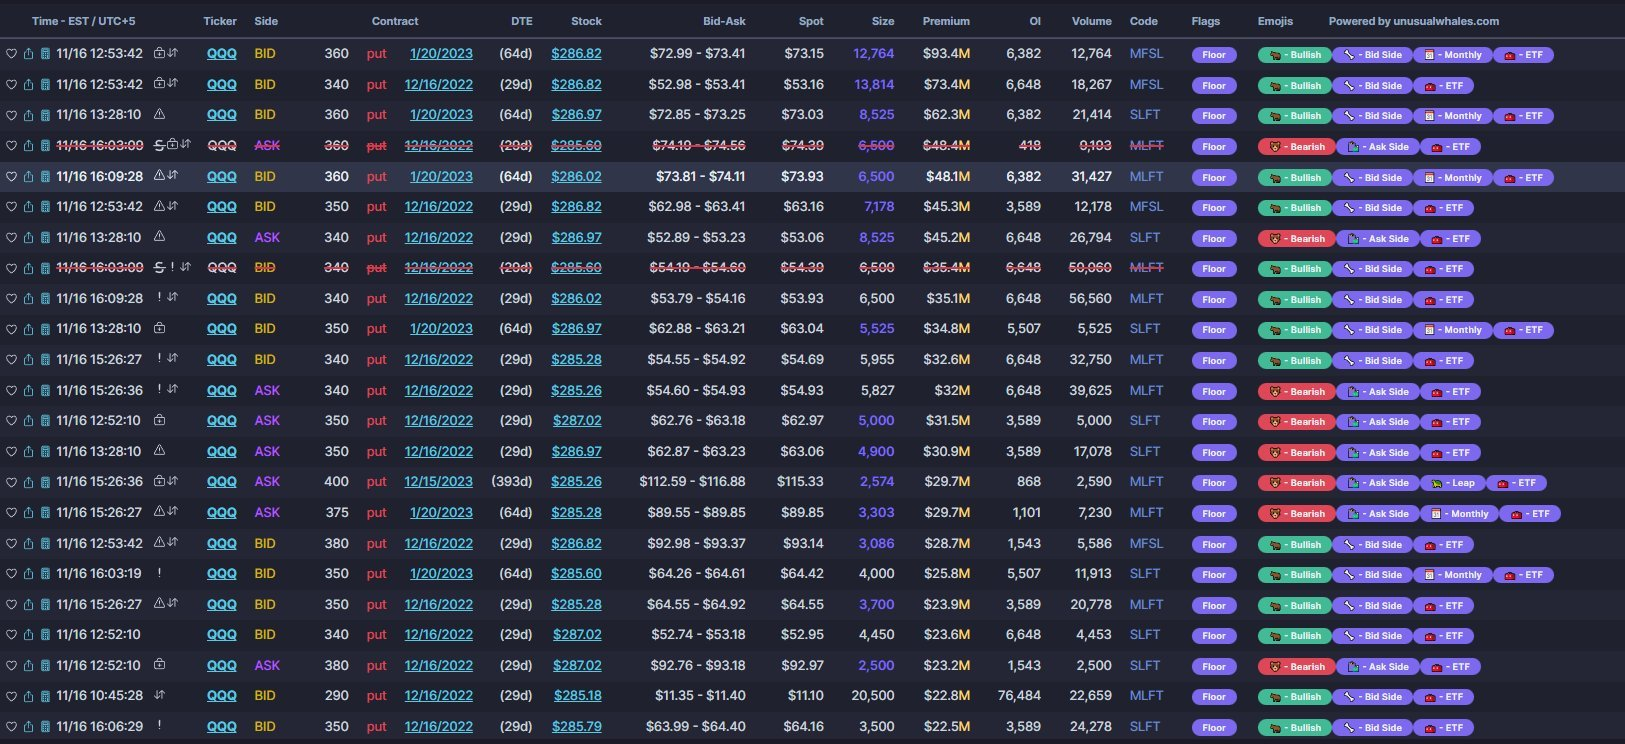Open calculator for the 16:06:29 trade
The image size is (1625, 744).
(x=45, y=727)
